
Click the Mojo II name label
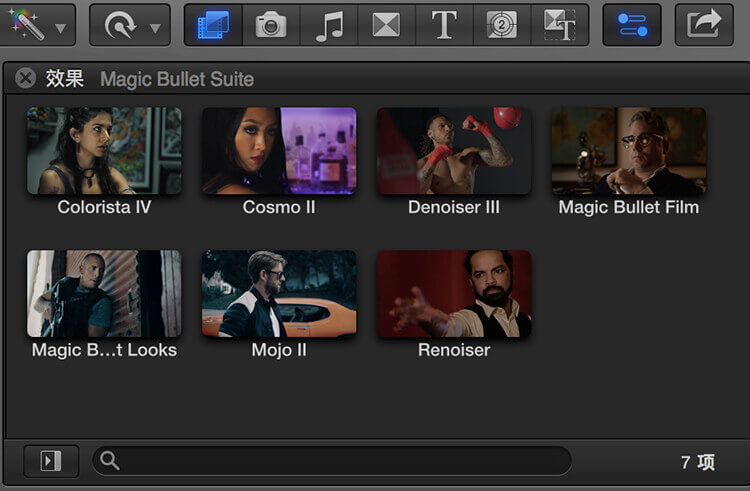[x=279, y=350]
